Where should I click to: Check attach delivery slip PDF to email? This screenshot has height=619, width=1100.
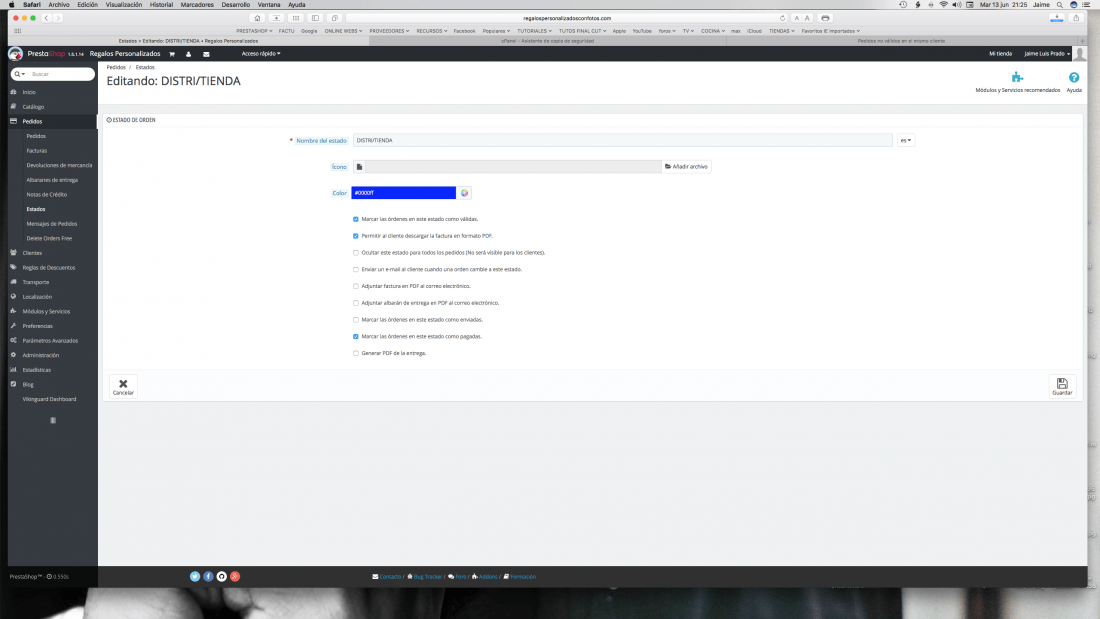click(356, 303)
